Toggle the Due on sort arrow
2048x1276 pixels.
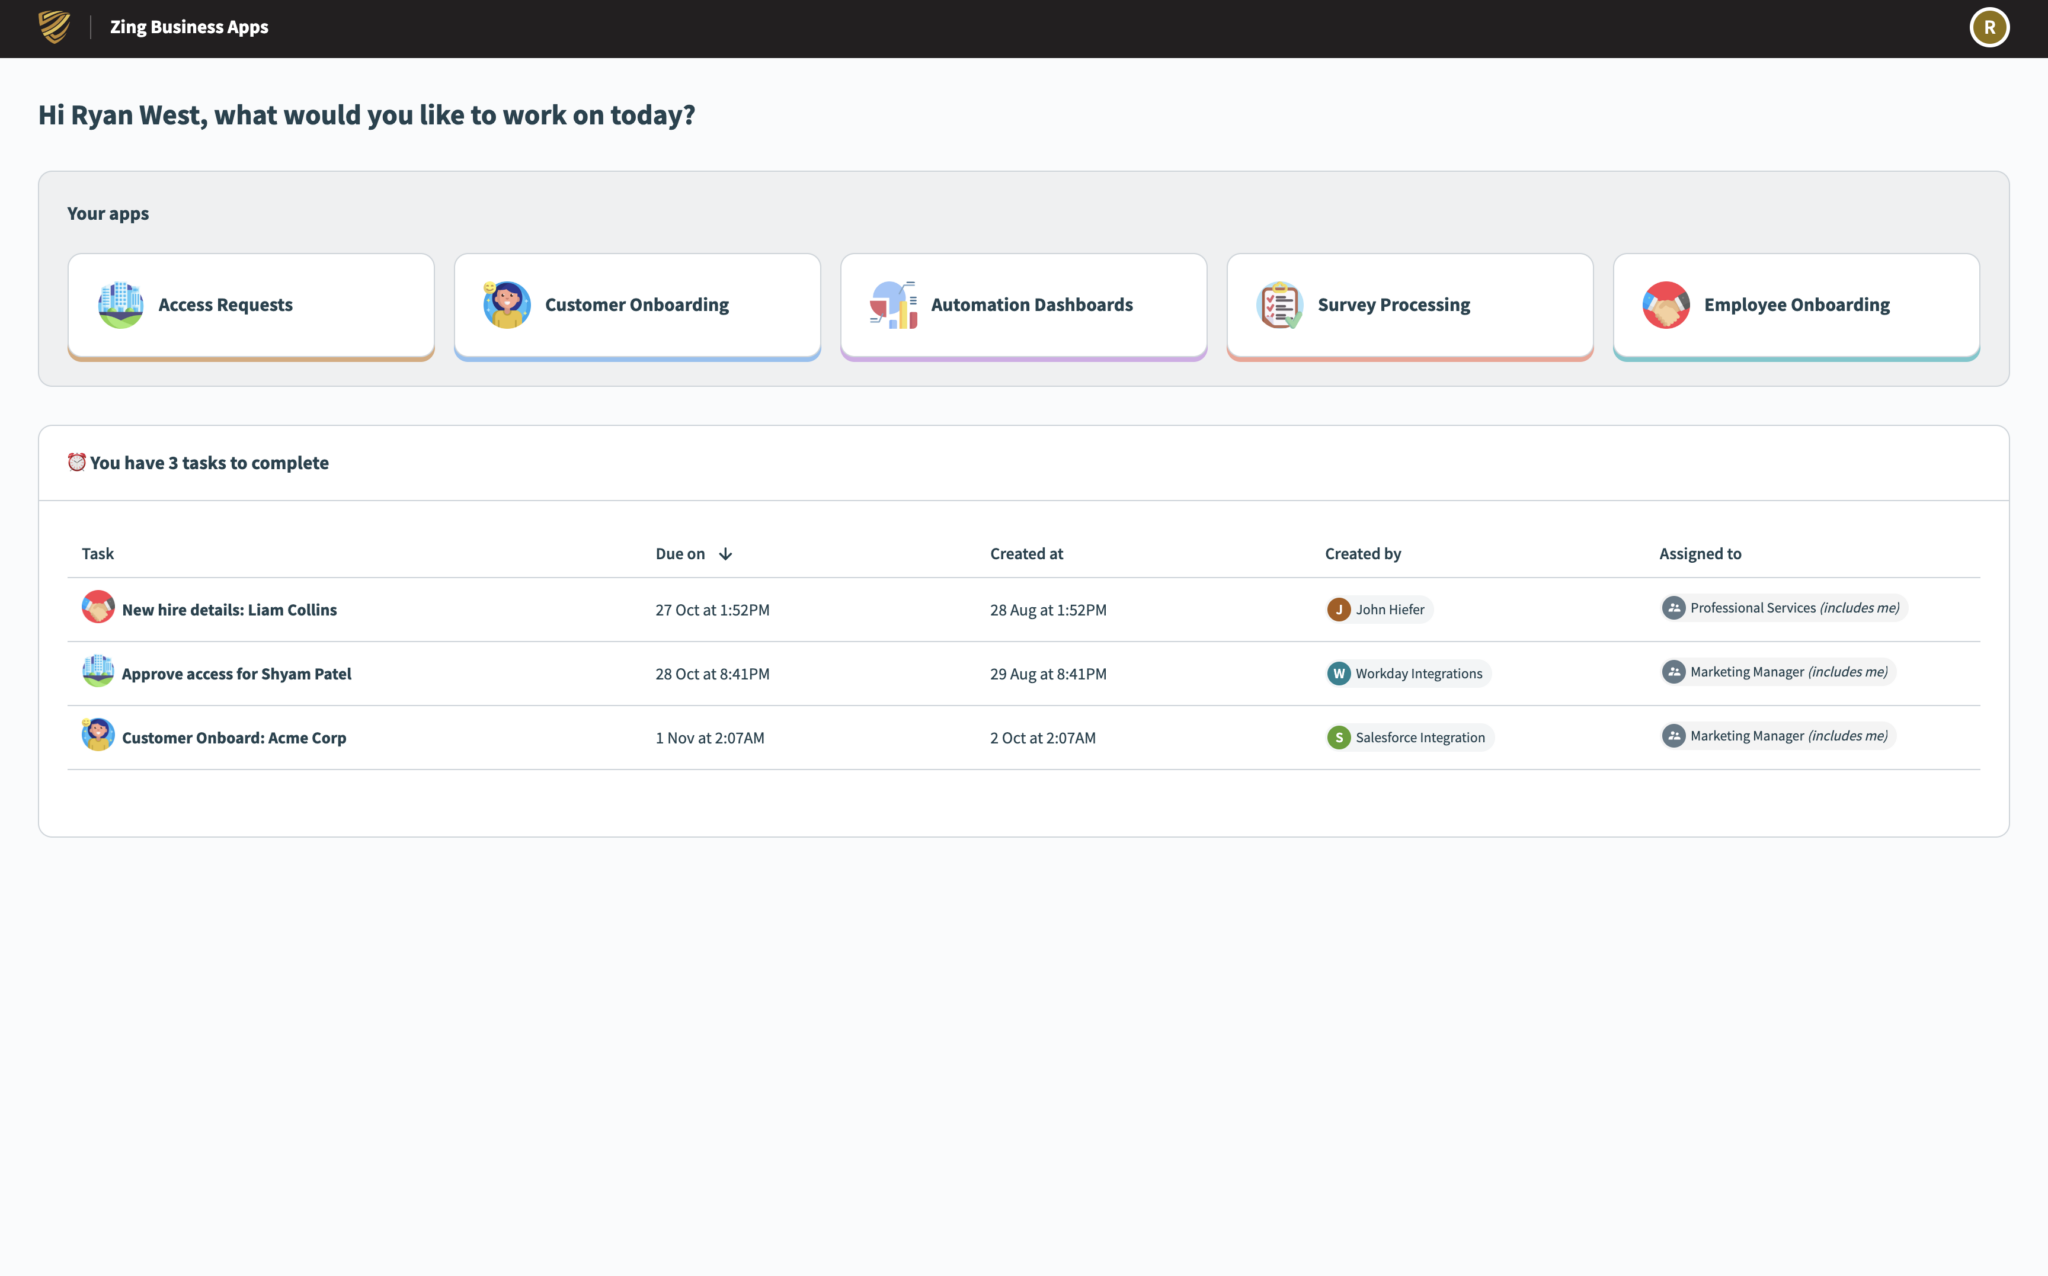(726, 553)
